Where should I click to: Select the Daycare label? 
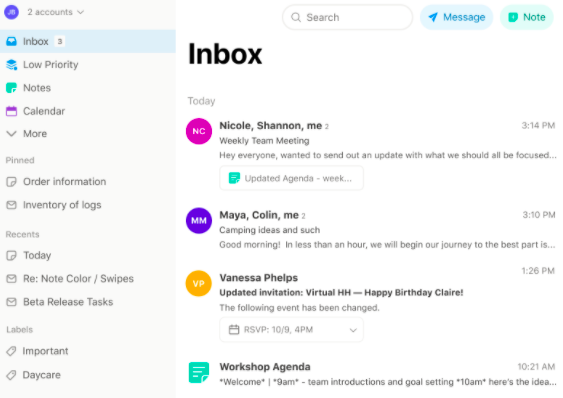[41, 375]
